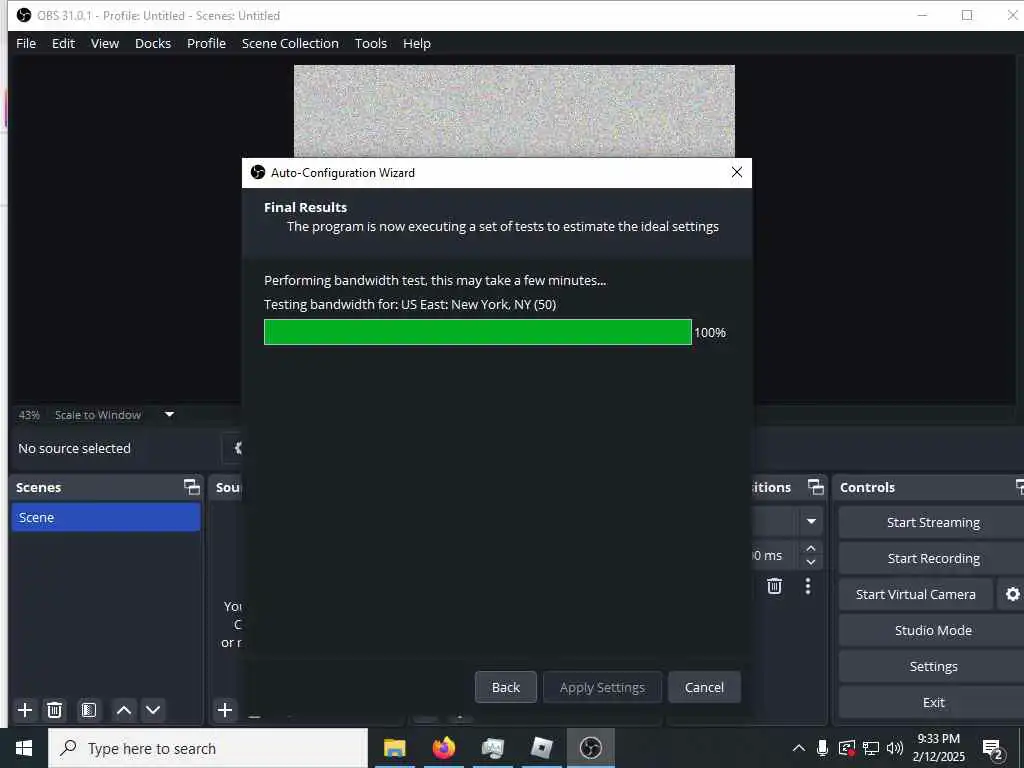Delete transition with trash icon
Viewport: 1024px width, 768px height.
[775, 586]
